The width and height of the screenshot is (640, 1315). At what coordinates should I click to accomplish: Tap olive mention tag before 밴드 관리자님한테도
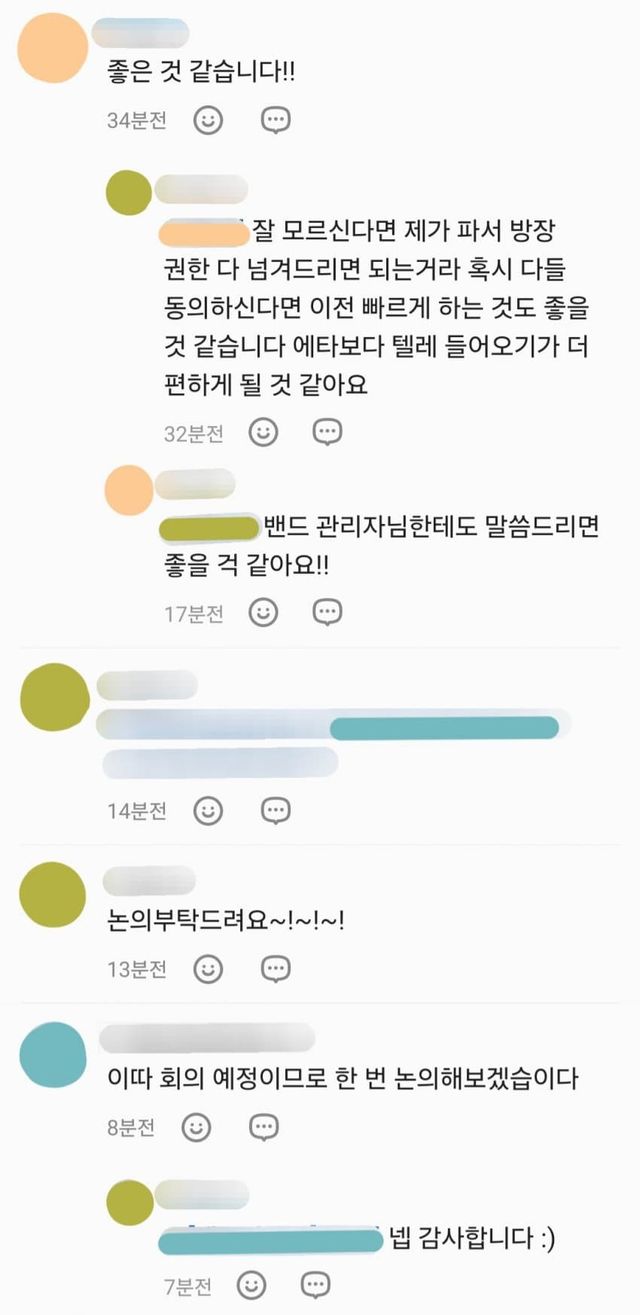(210, 526)
